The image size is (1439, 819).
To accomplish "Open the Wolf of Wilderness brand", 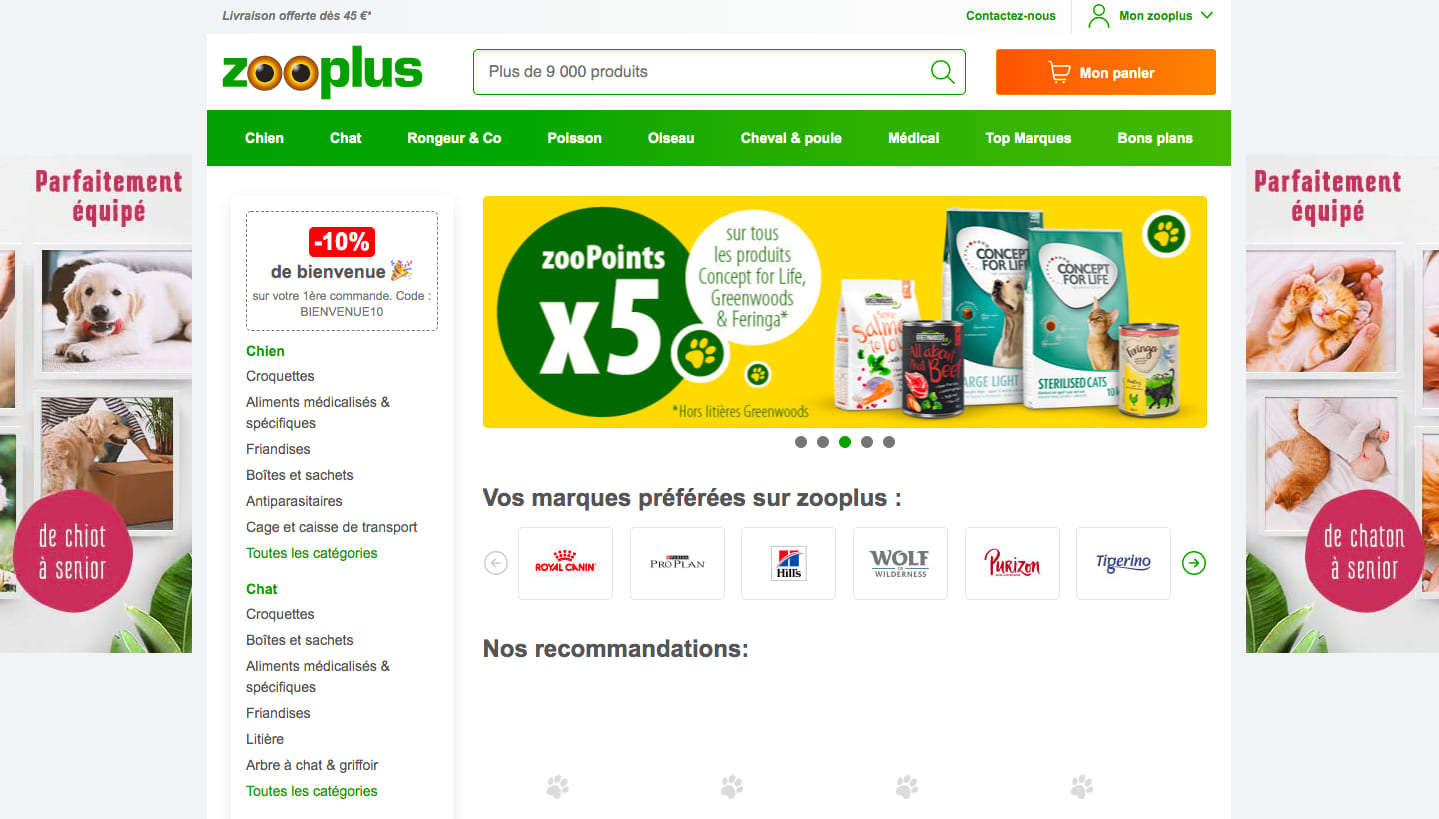I will 900,563.
